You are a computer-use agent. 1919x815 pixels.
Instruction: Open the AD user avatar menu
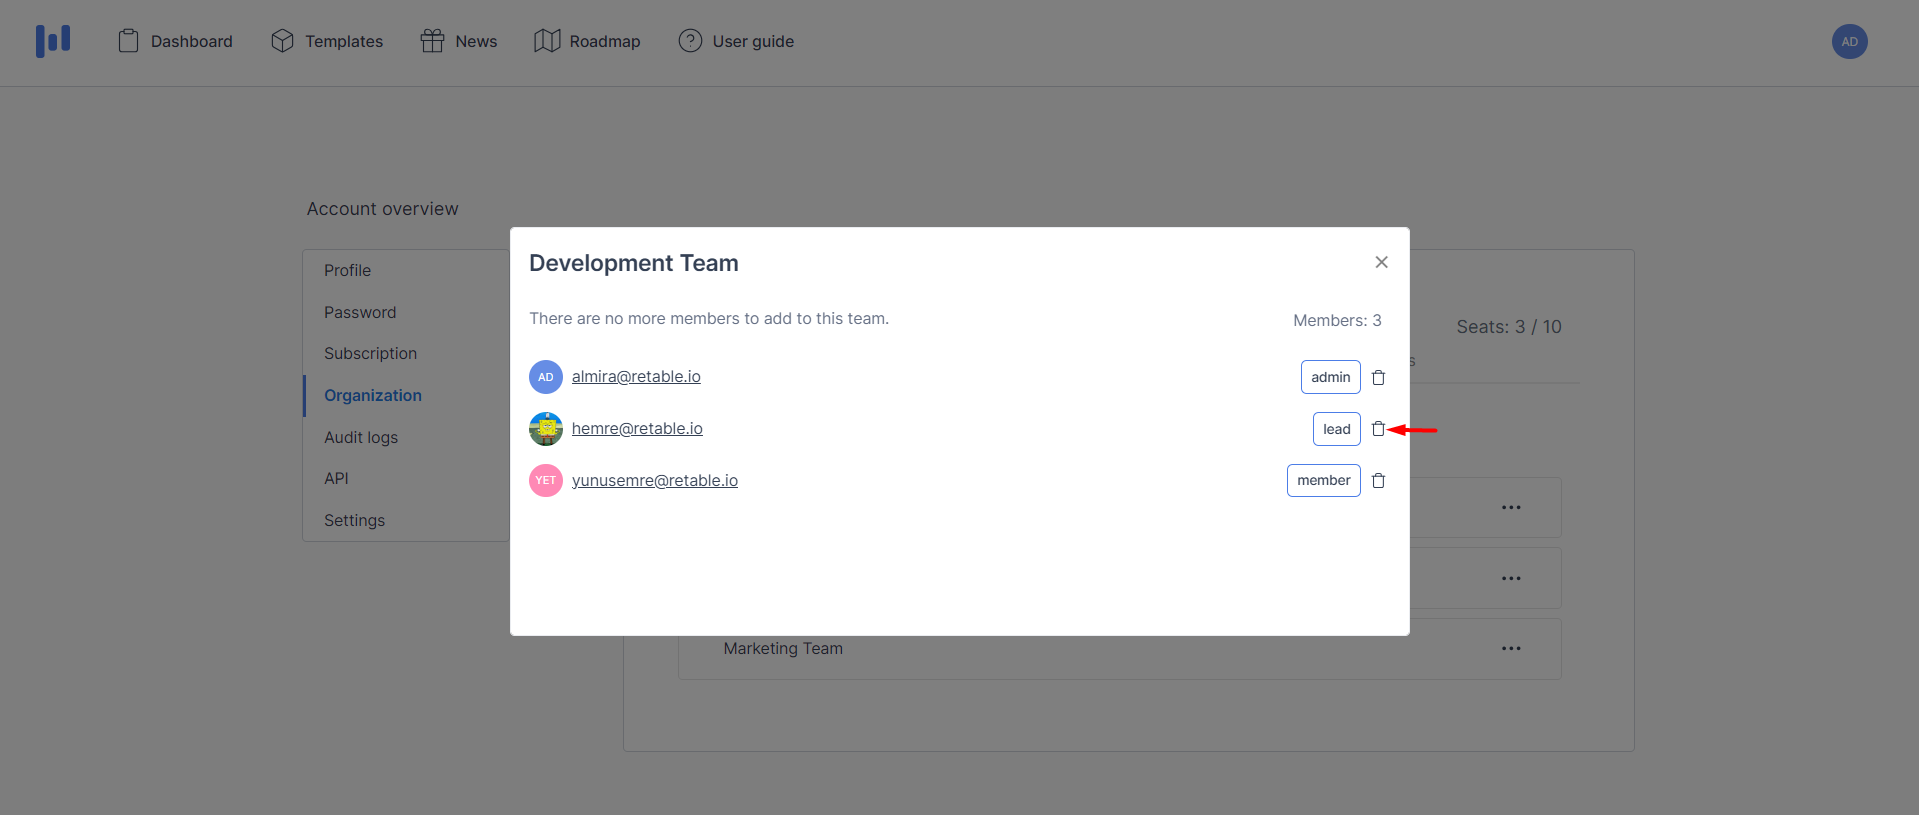tap(1849, 41)
